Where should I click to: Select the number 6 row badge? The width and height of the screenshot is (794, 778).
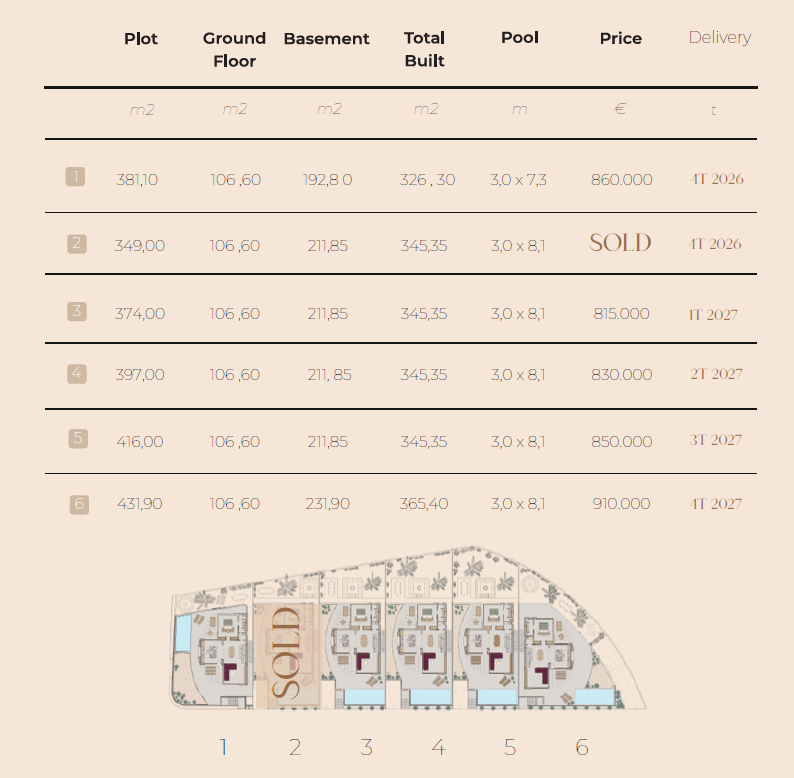pyautogui.click(x=79, y=504)
